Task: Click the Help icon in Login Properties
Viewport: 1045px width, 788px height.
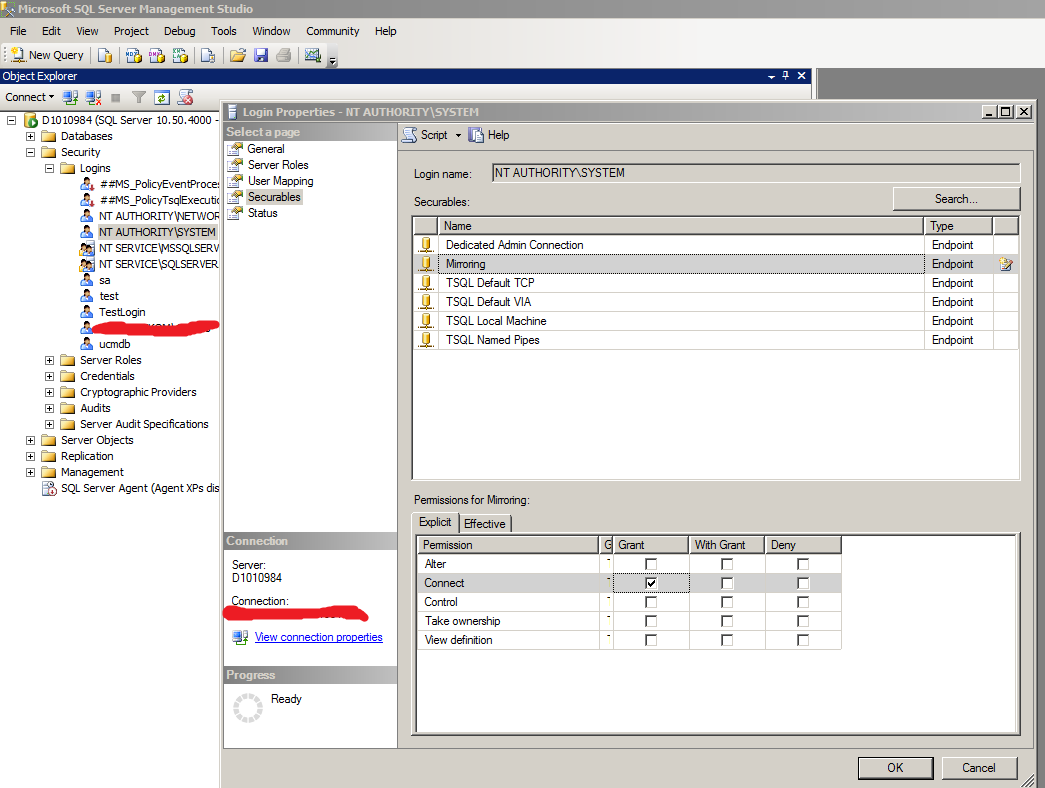Action: [x=489, y=135]
